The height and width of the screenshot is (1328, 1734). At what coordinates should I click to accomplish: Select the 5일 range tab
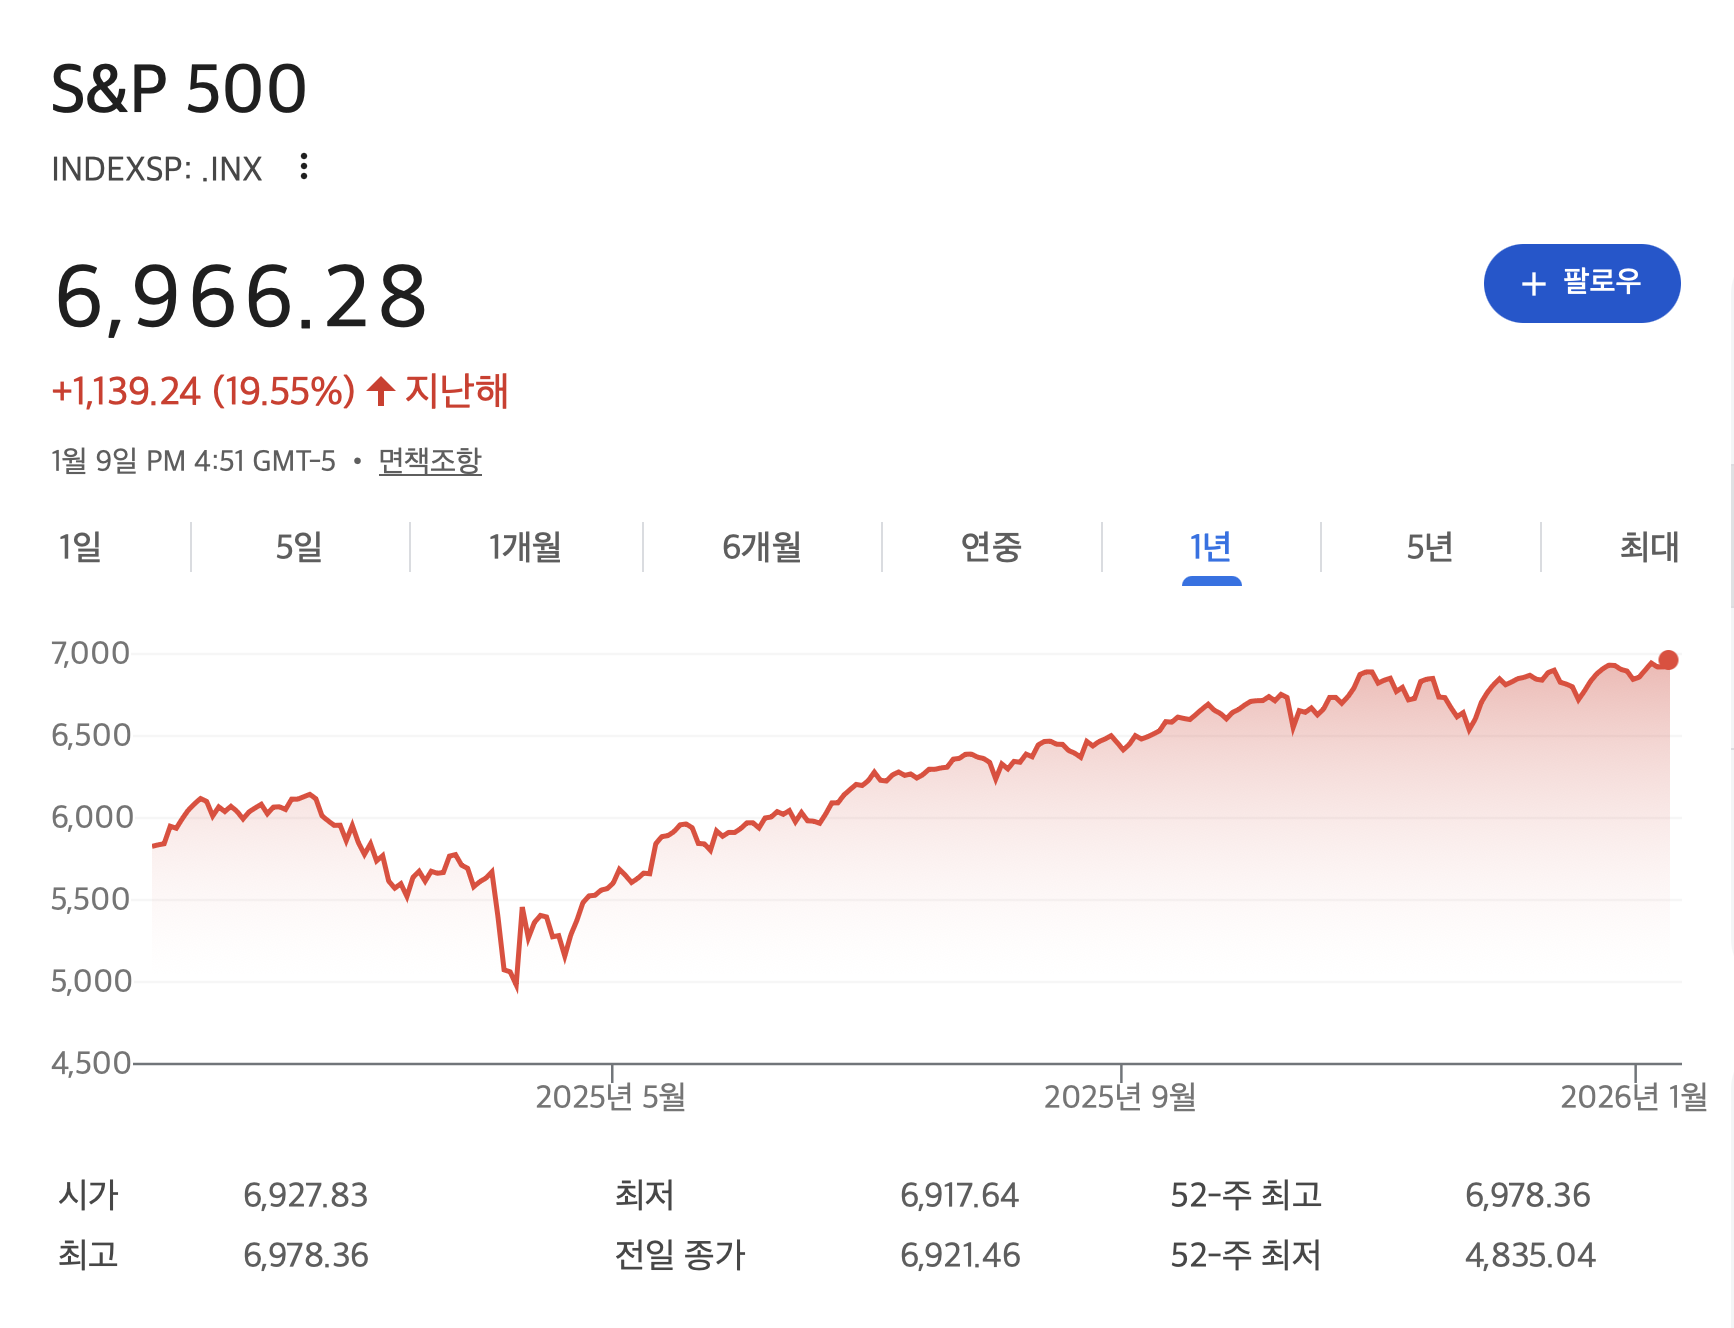[299, 547]
